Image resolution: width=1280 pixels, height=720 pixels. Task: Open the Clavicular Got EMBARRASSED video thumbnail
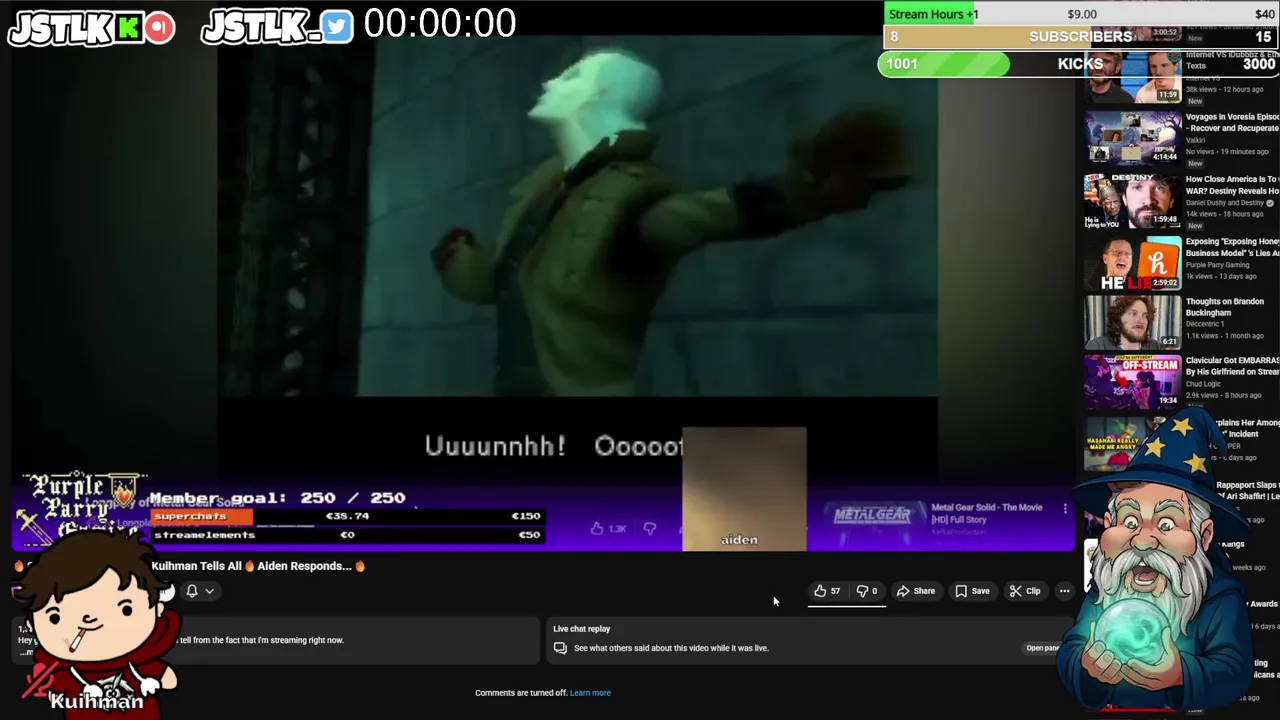pyautogui.click(x=1133, y=381)
